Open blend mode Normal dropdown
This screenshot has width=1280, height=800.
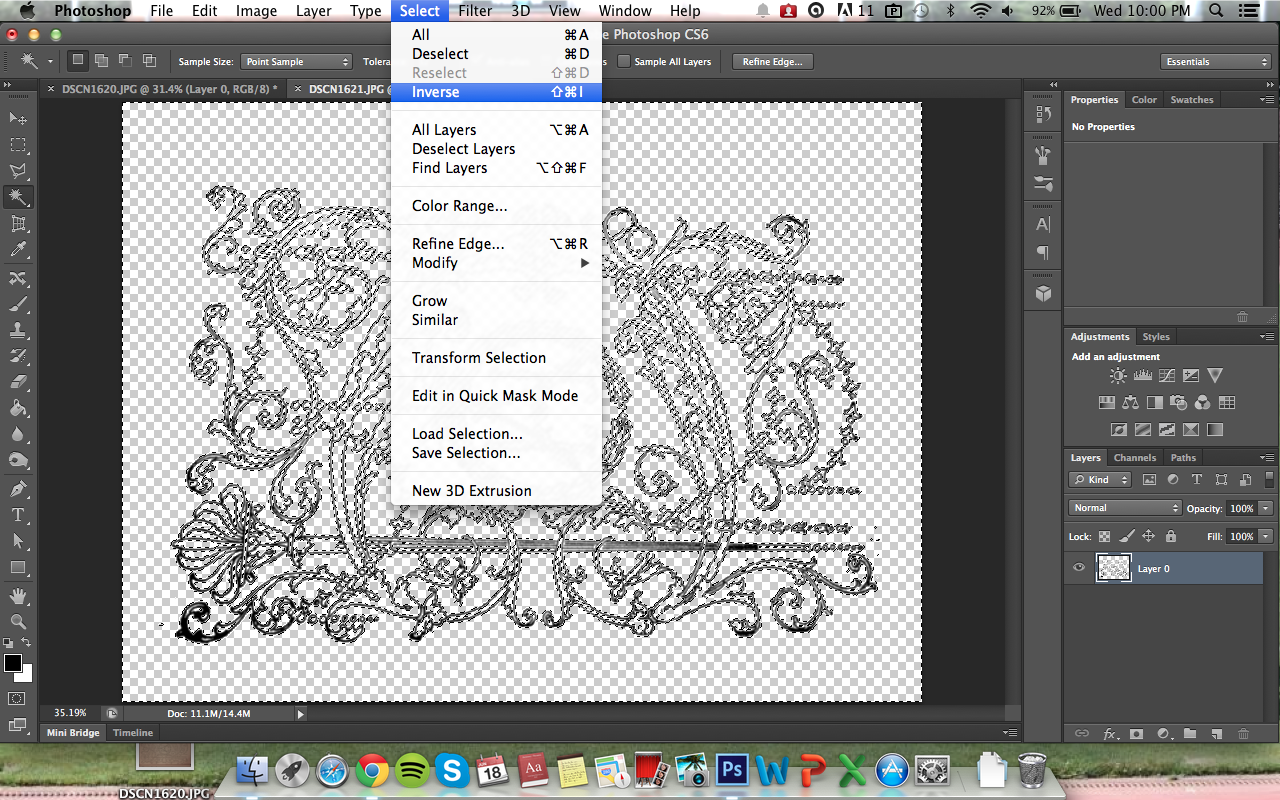[1125, 508]
